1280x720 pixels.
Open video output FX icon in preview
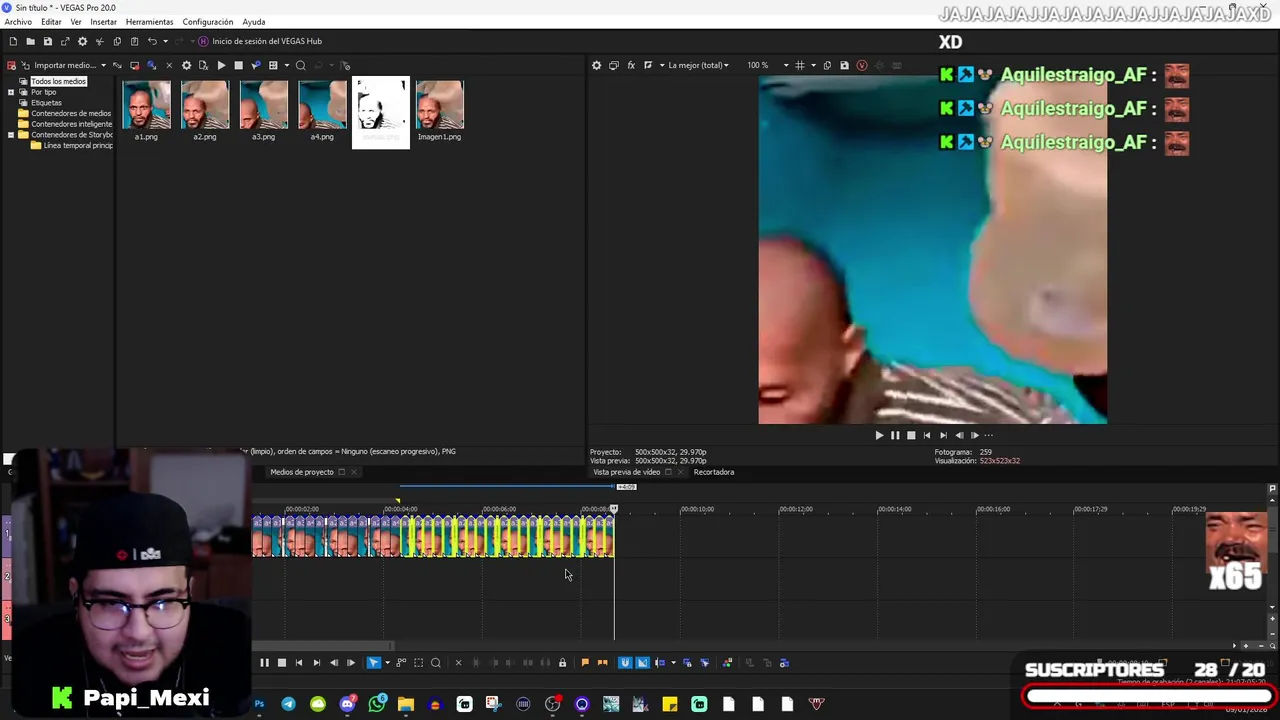(631, 65)
